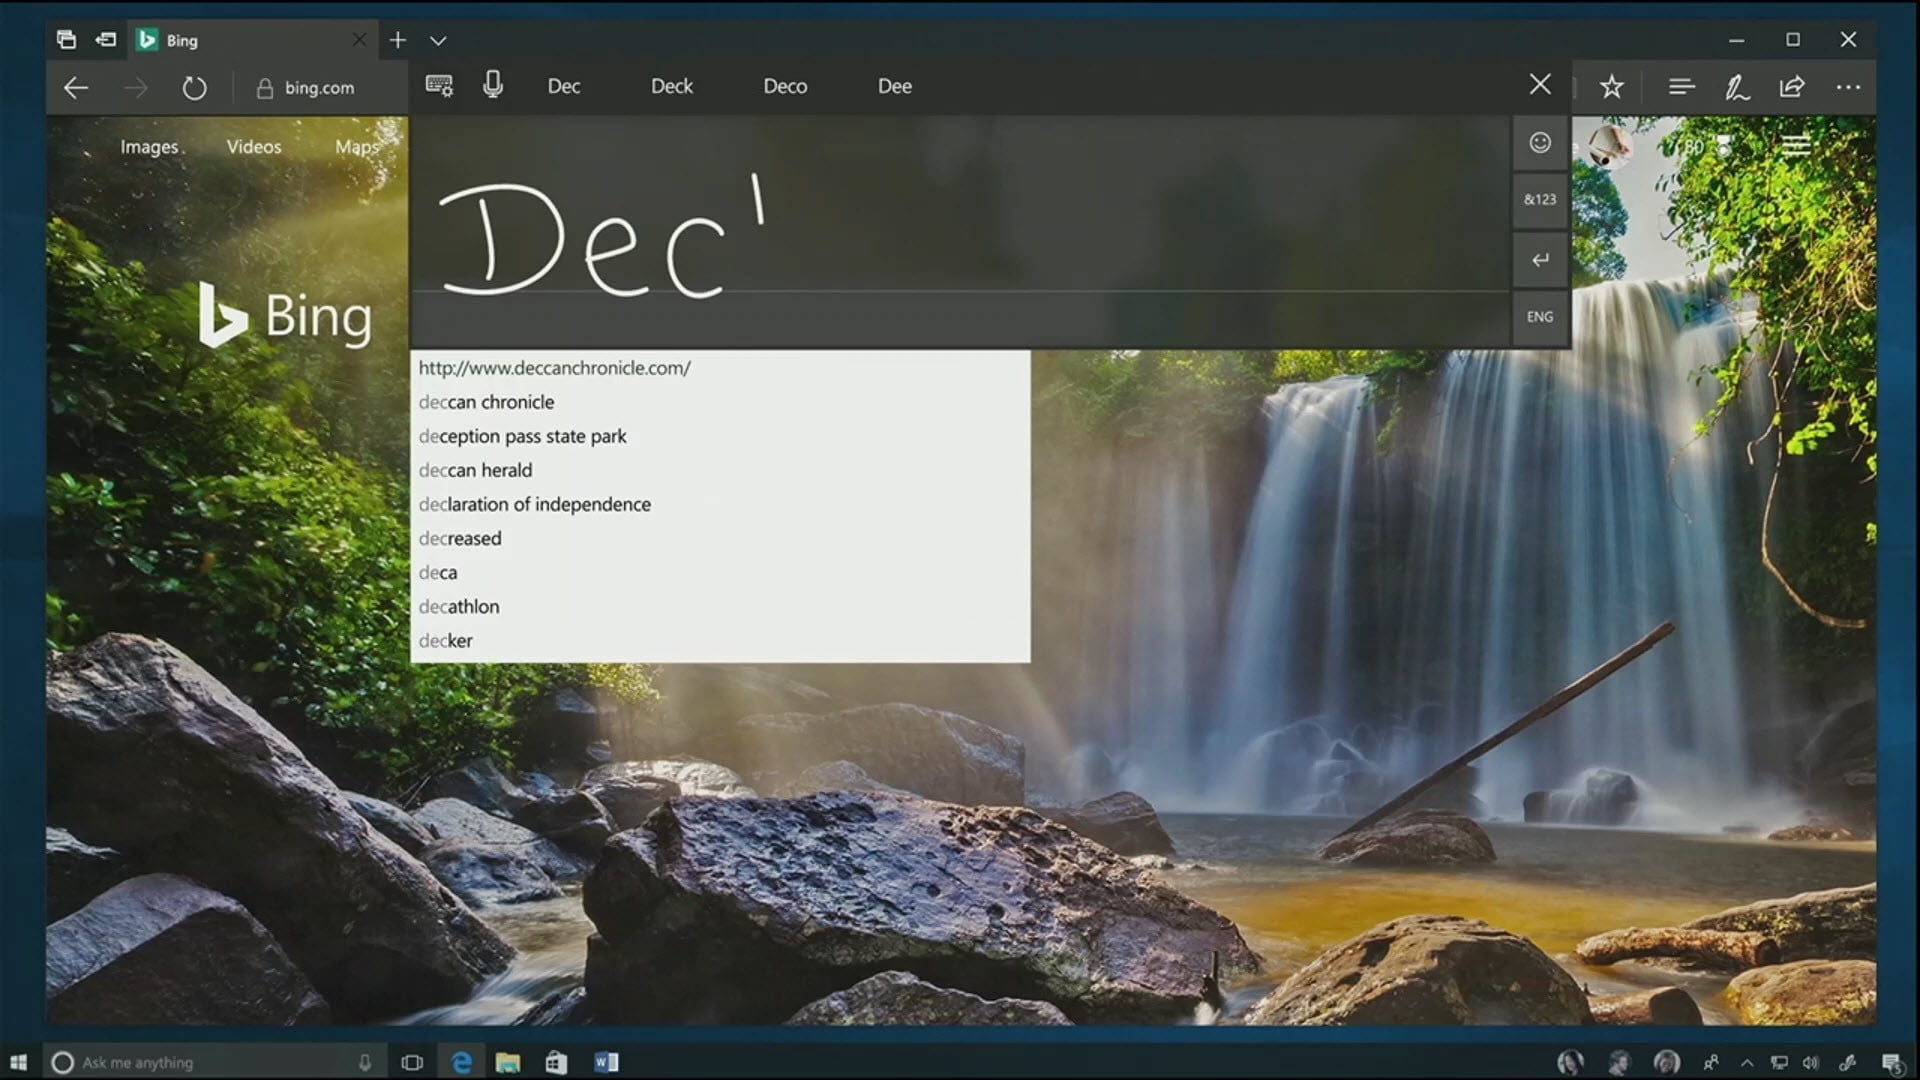
Task: Go forward with the forward arrow
Action: pyautogui.click(x=135, y=88)
